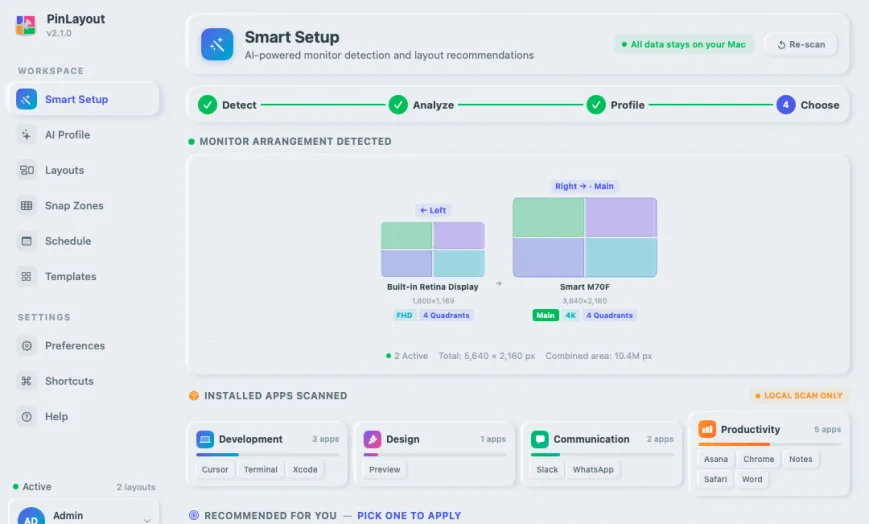
Task: Open the Templates icon in sidebar
Action: click(x=26, y=277)
